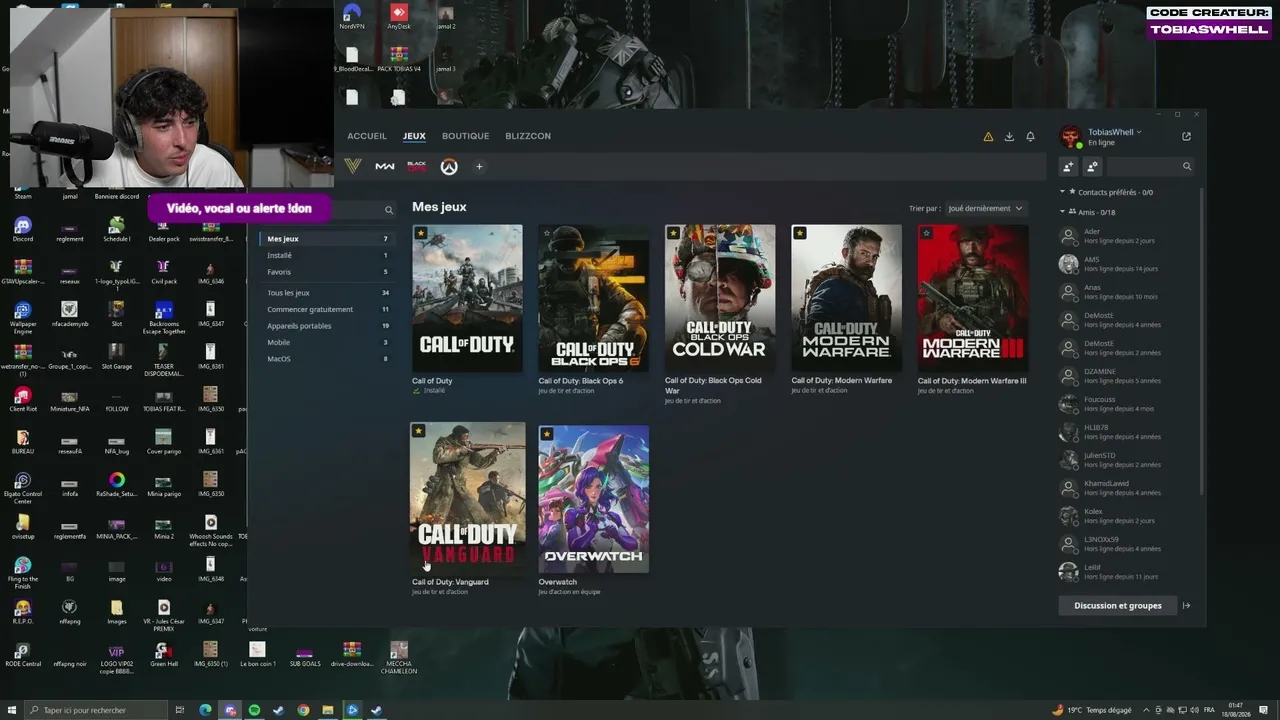Open Elgato Control Center desktop icon
This screenshot has height=720, width=1280.
pos(23,486)
